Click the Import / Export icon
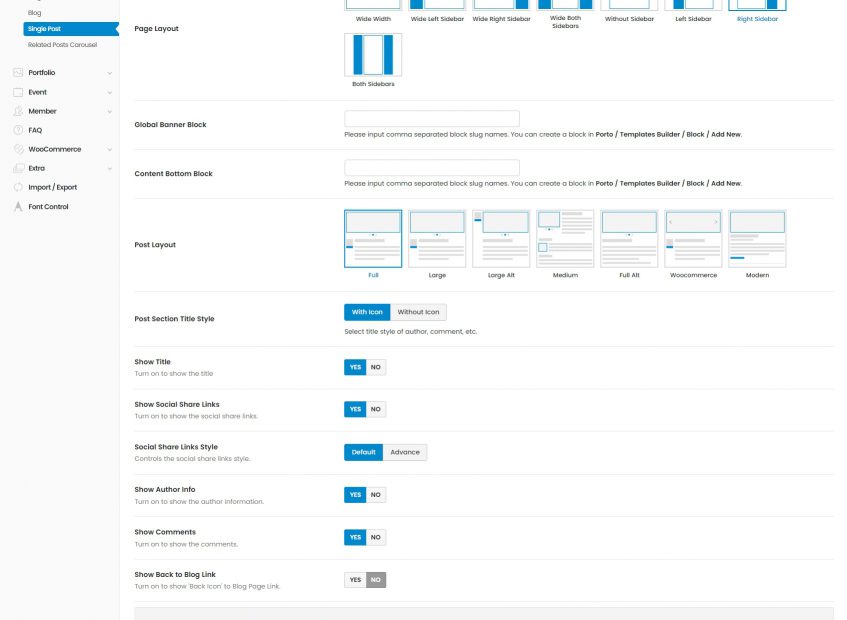This screenshot has width=847, height=620. point(18,187)
